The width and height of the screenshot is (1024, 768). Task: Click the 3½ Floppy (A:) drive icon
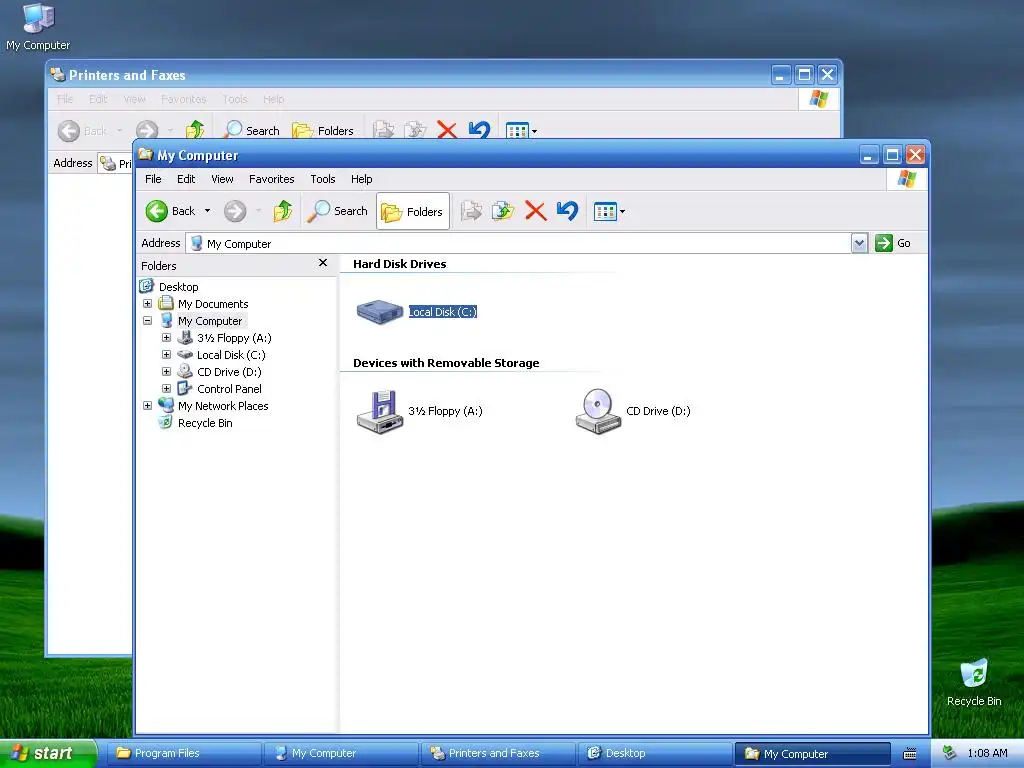(379, 411)
